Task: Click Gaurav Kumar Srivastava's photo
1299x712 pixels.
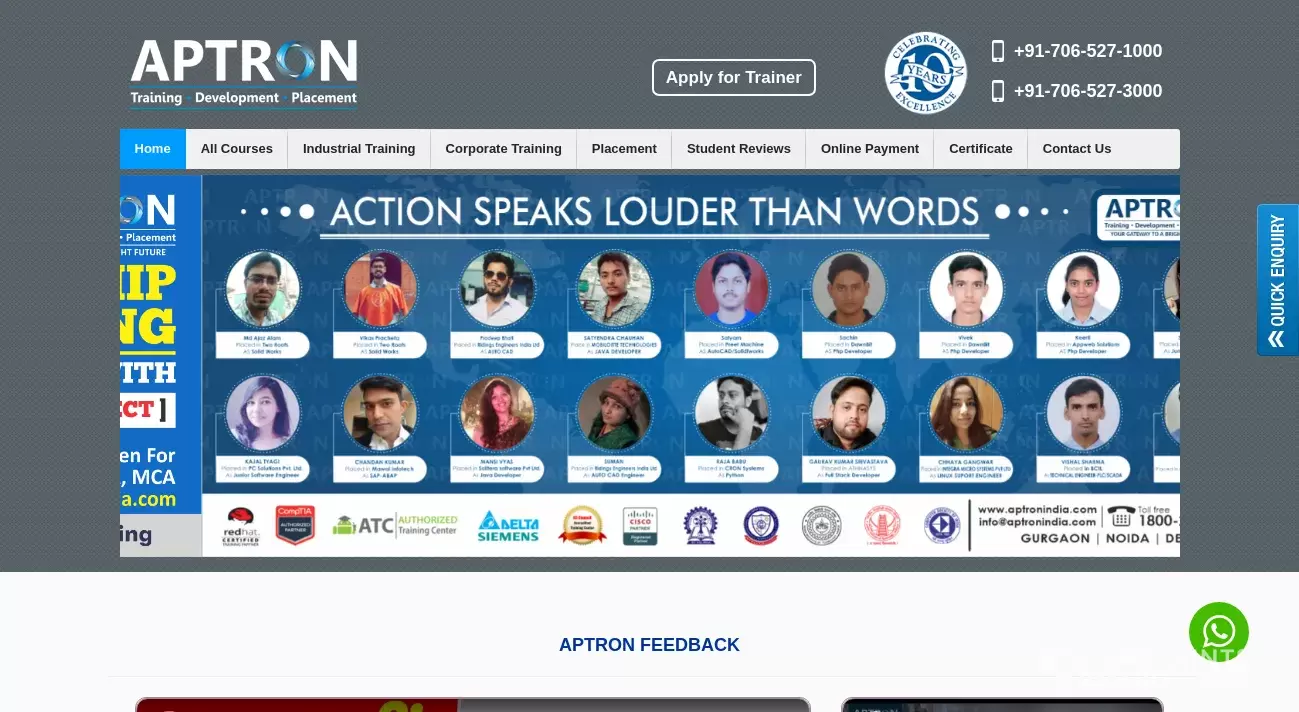Action: (x=848, y=414)
